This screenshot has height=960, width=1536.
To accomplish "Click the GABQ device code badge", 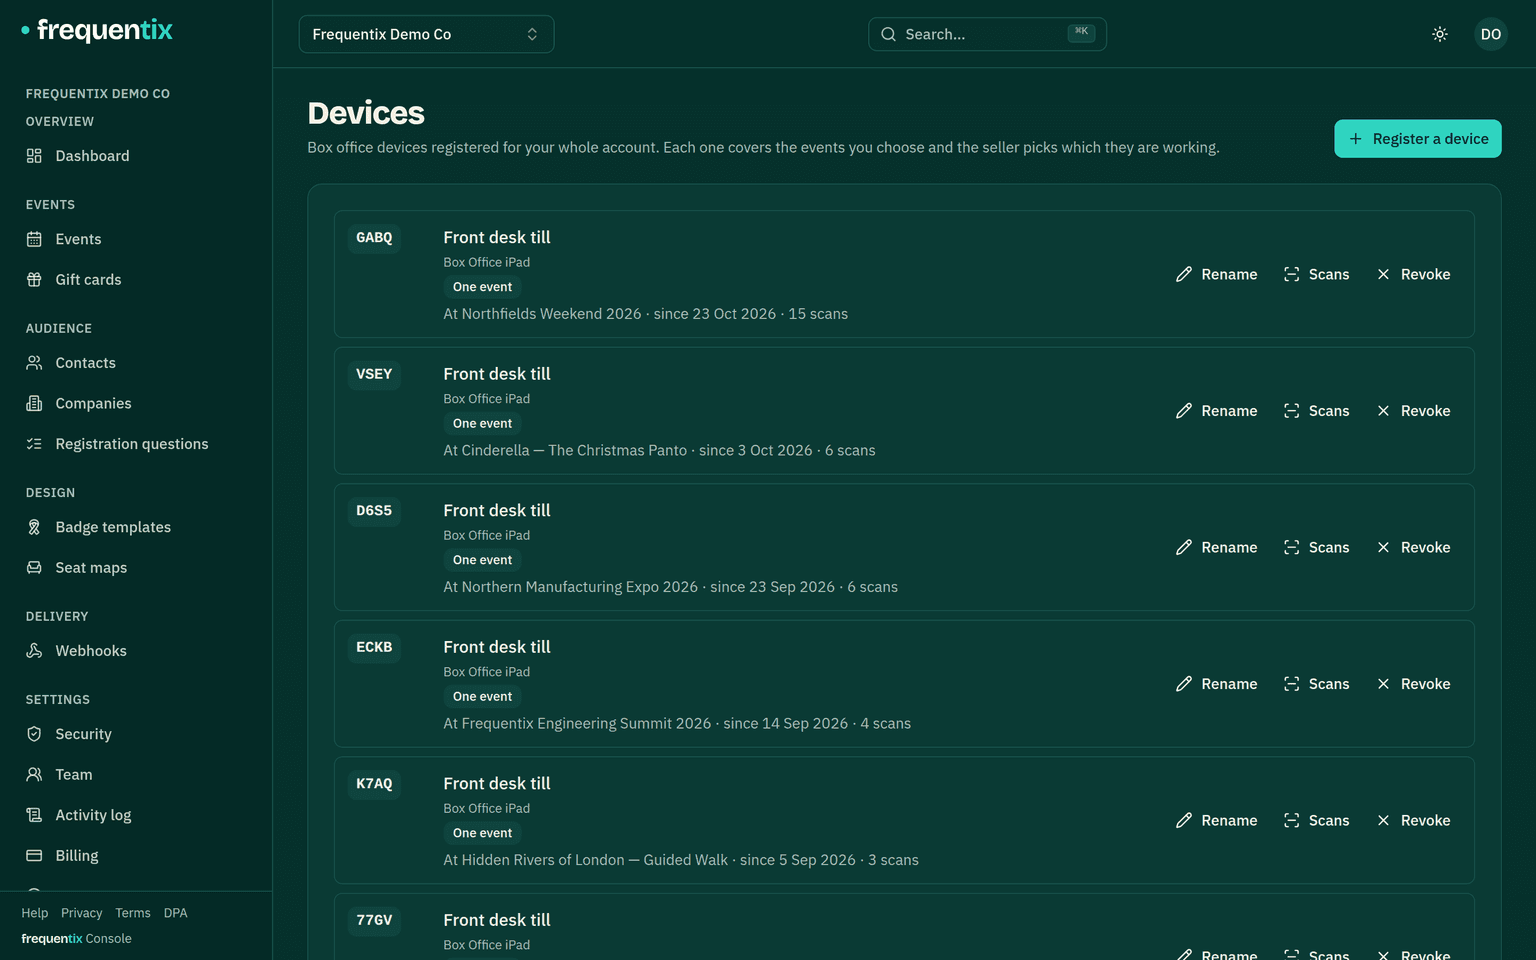I will pyautogui.click(x=374, y=238).
